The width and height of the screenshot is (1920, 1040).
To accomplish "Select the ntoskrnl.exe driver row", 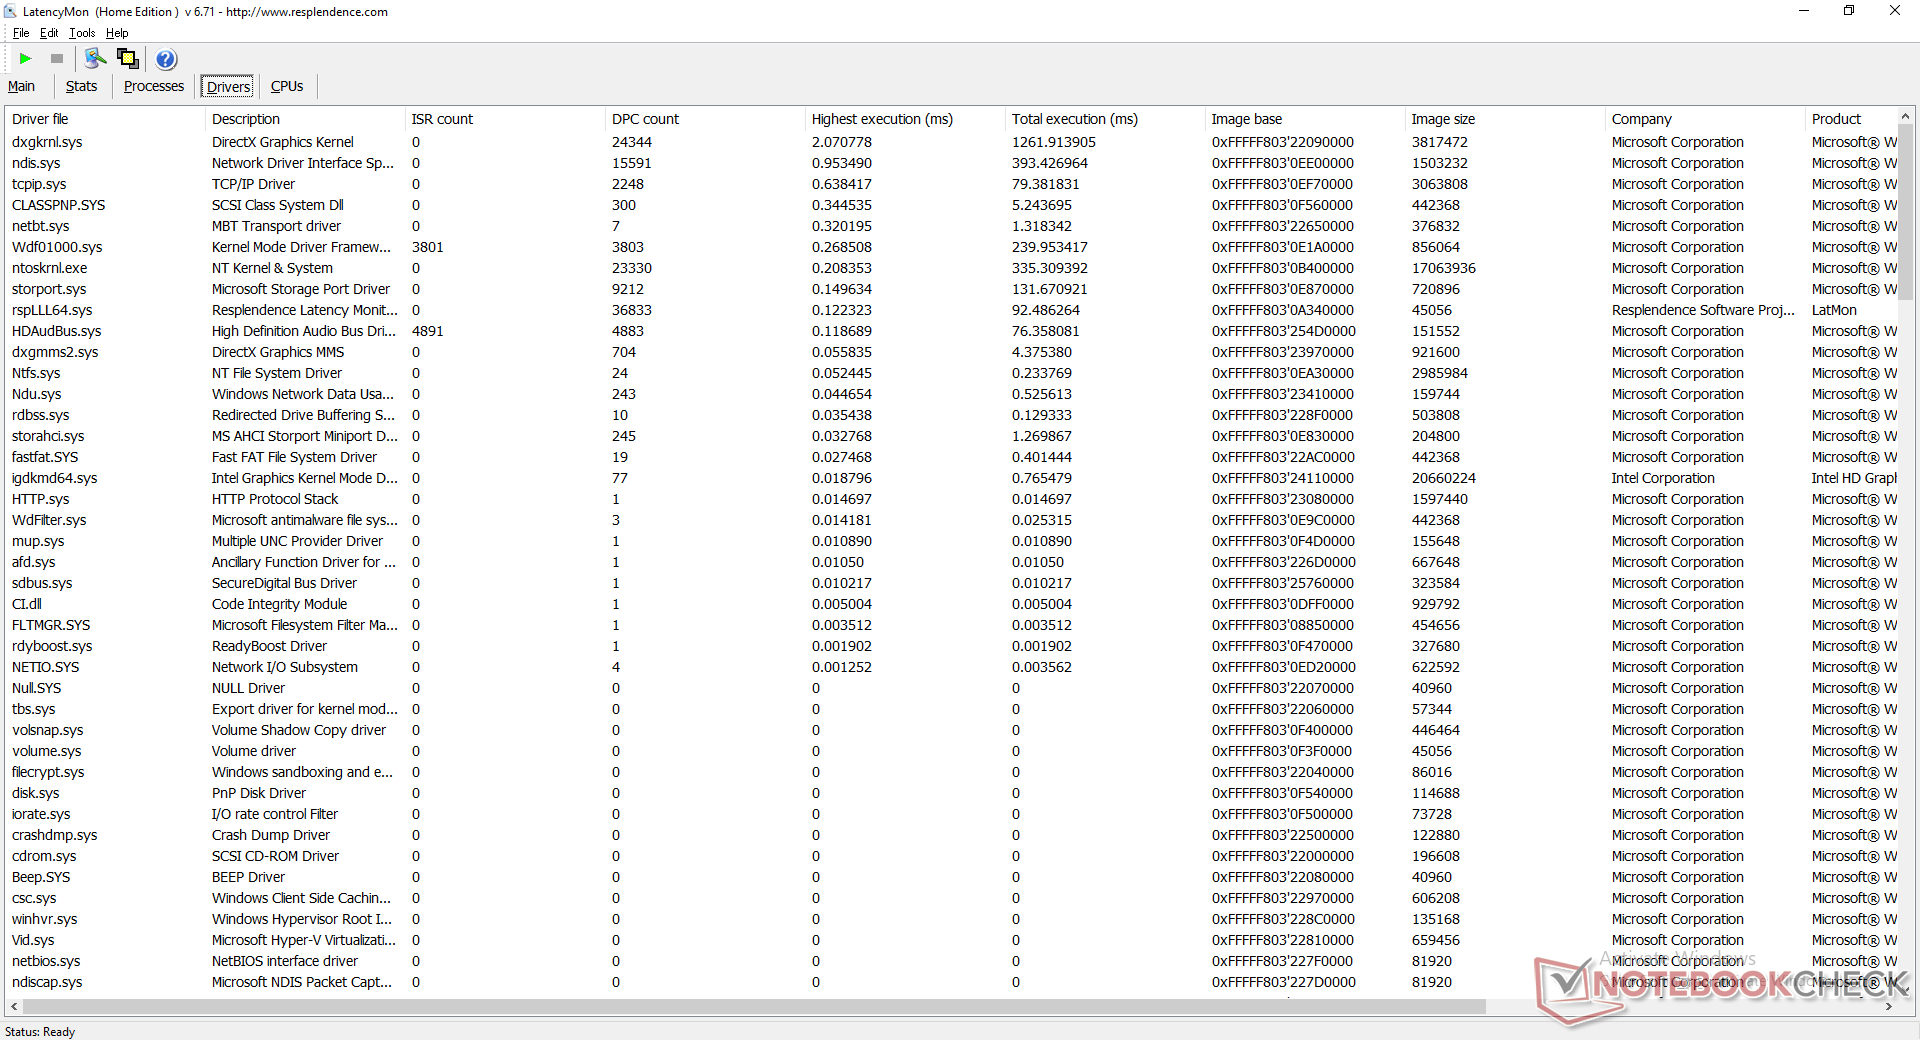I will tap(951, 268).
